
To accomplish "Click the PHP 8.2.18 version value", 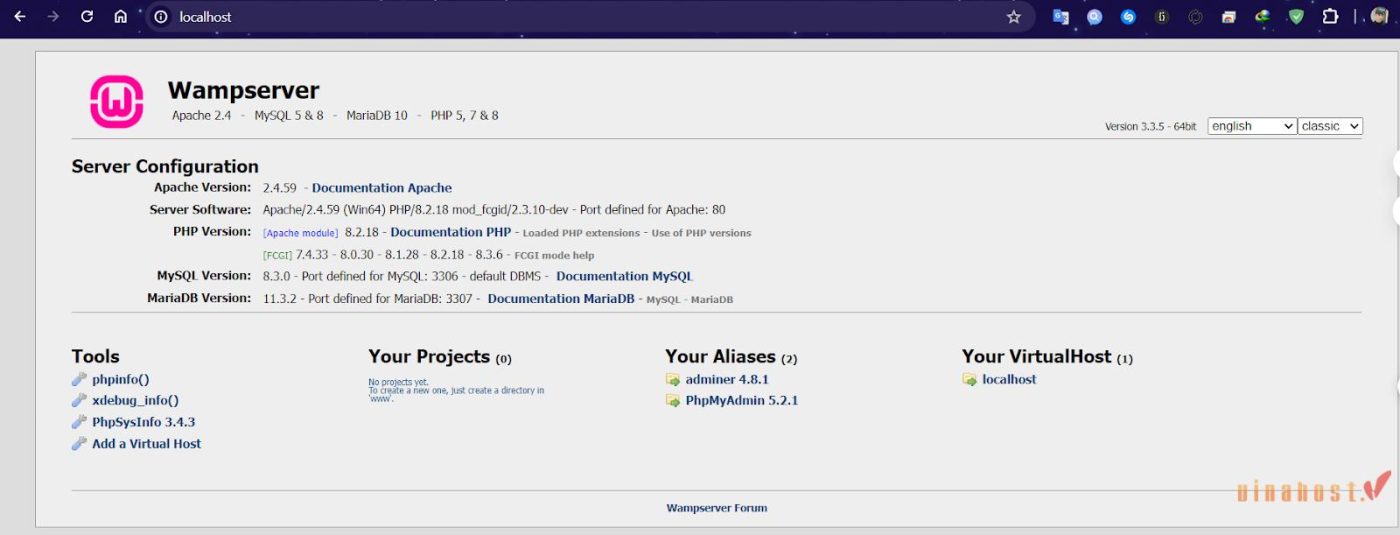I will (x=363, y=232).
